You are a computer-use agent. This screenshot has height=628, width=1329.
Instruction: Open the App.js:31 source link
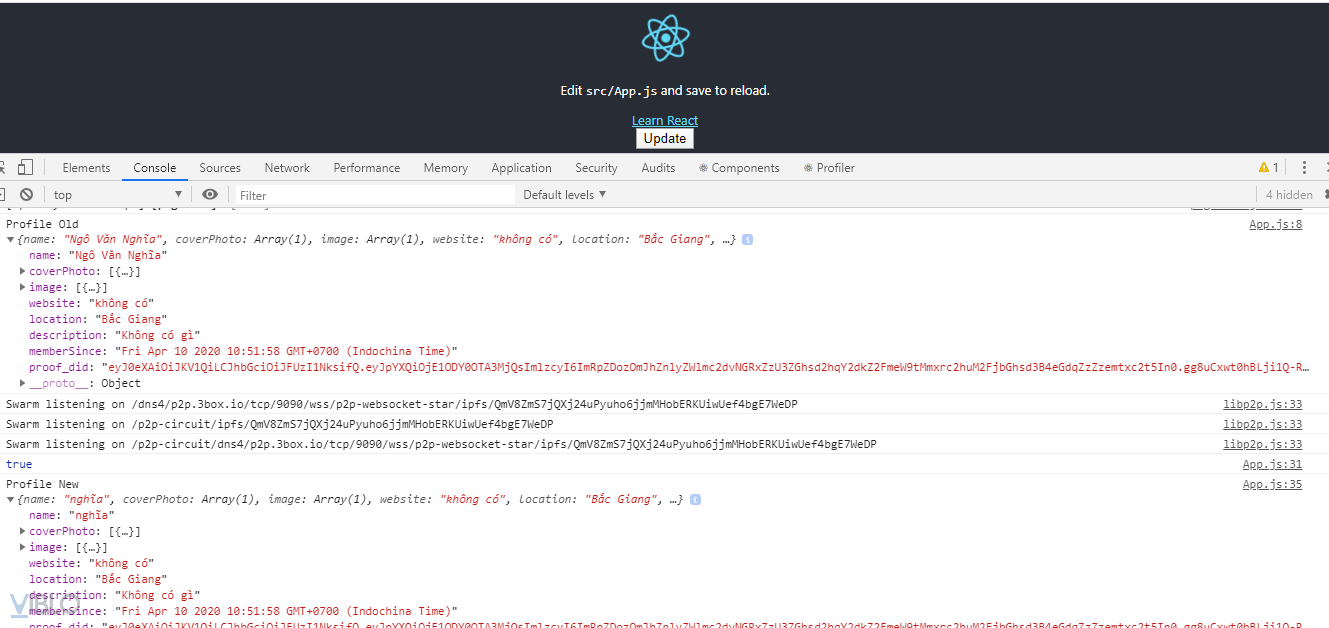click(1273, 464)
